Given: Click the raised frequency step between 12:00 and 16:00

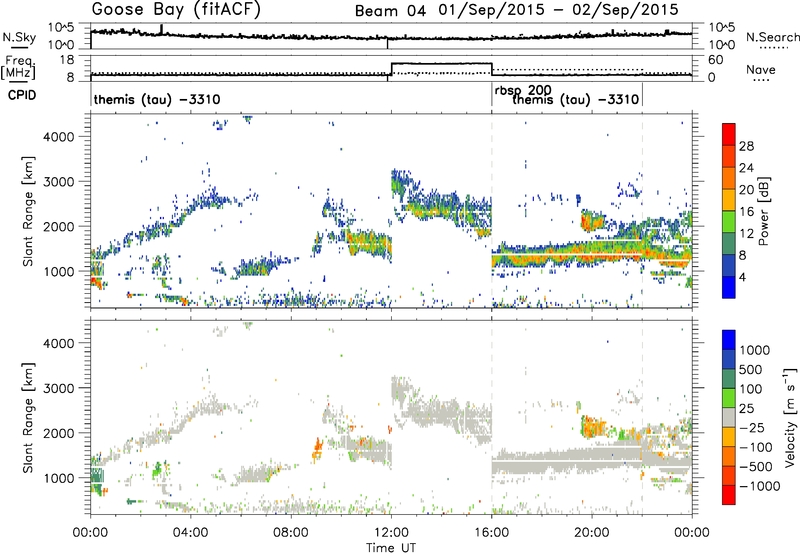Looking at the screenshot, I should [x=441, y=63].
